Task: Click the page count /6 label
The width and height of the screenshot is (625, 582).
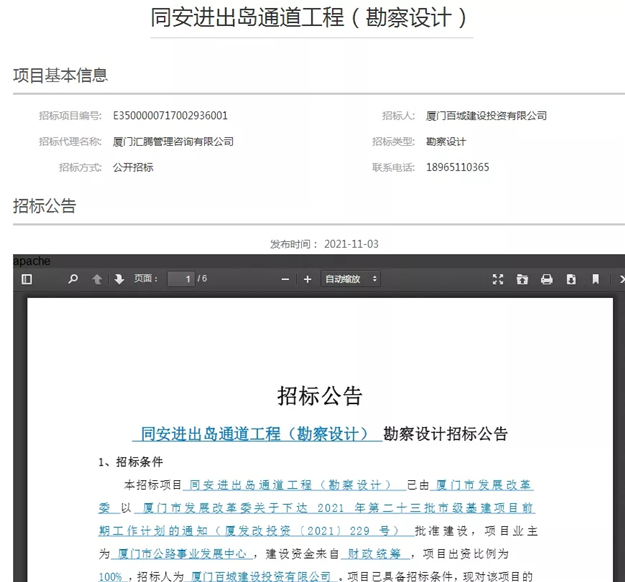Action: 202,279
